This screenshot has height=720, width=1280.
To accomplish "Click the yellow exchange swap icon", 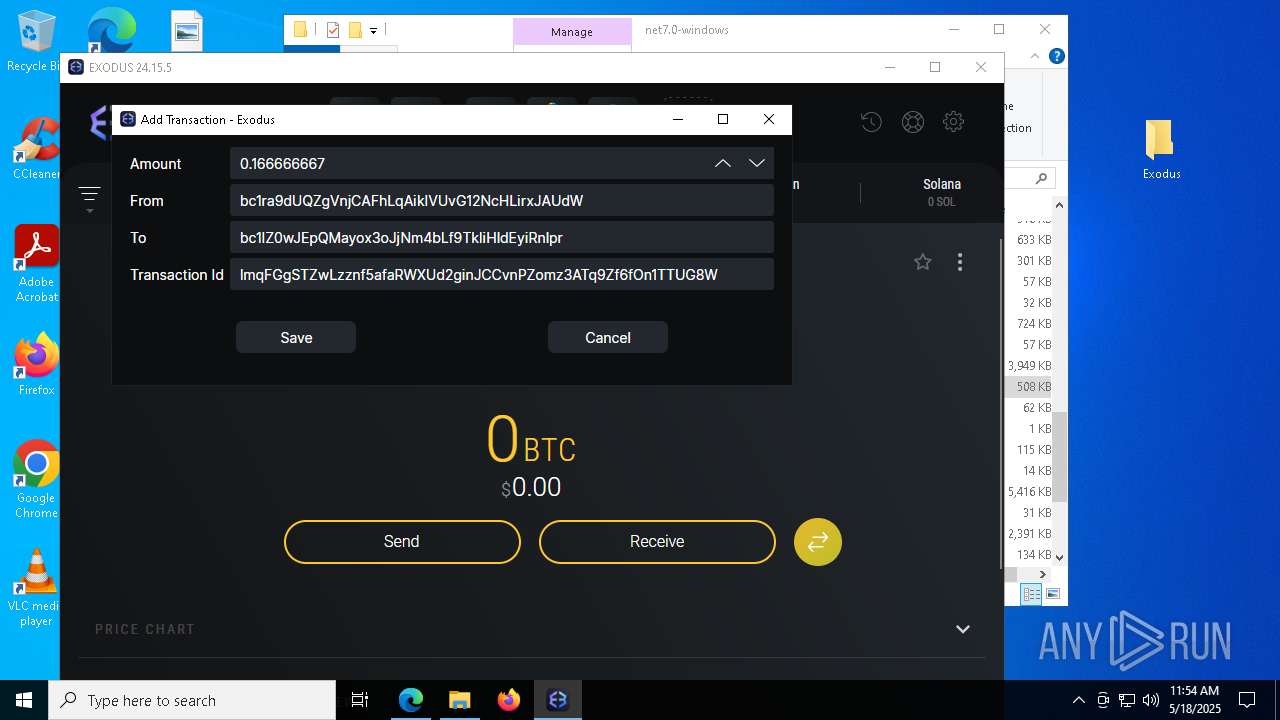I will [818, 541].
